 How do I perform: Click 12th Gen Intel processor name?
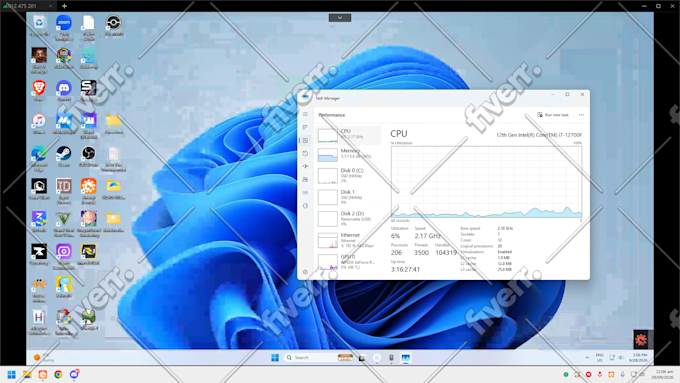tap(539, 135)
